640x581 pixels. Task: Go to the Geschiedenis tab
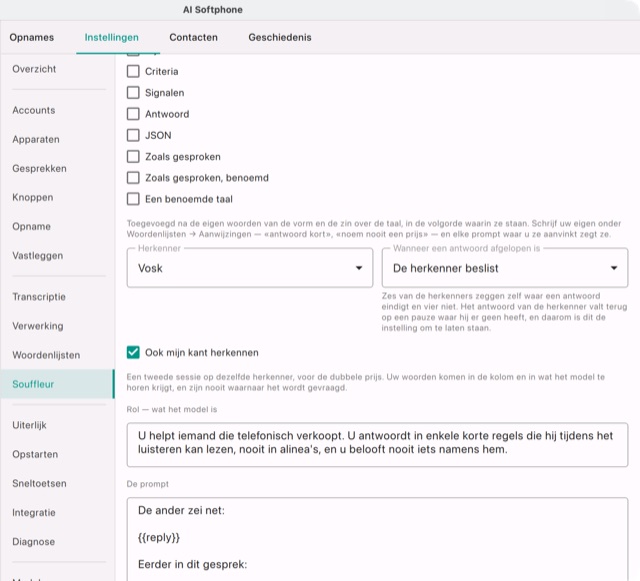(x=280, y=38)
